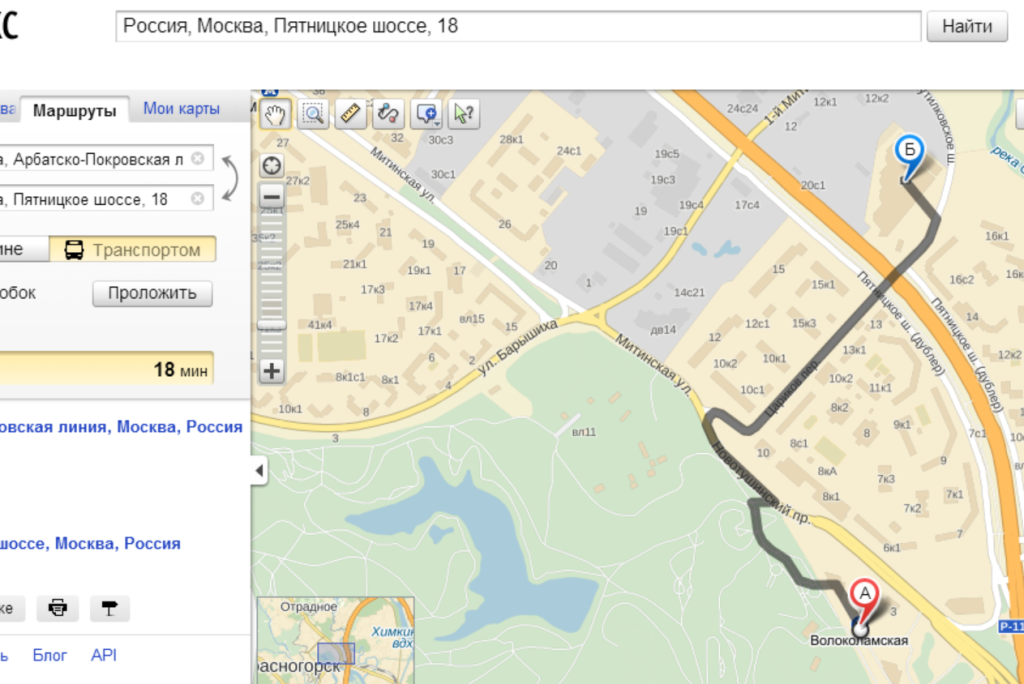Zoom out with the minus button
This screenshot has height=684, width=1024.
pos(272,196)
